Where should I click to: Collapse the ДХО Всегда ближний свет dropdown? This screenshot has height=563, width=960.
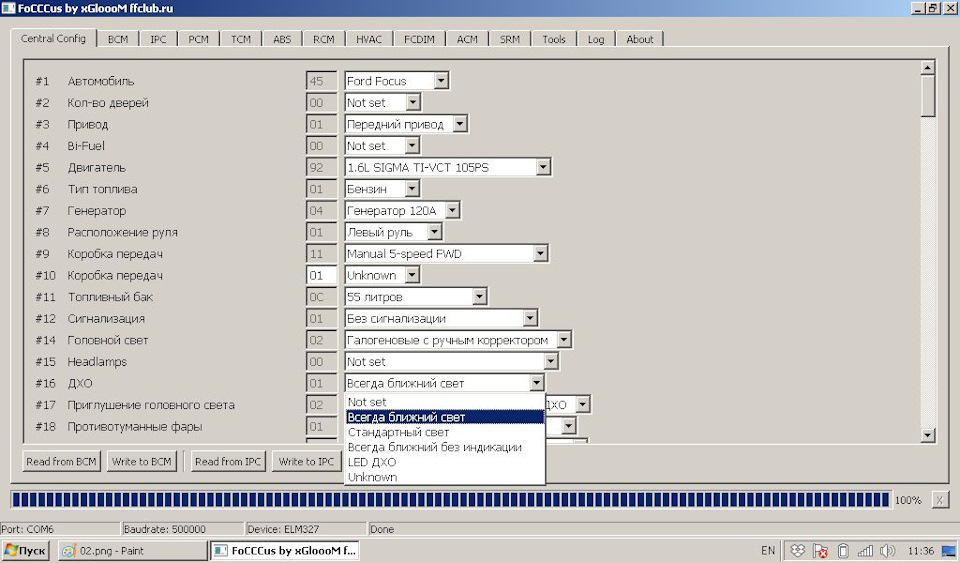[x=536, y=383]
